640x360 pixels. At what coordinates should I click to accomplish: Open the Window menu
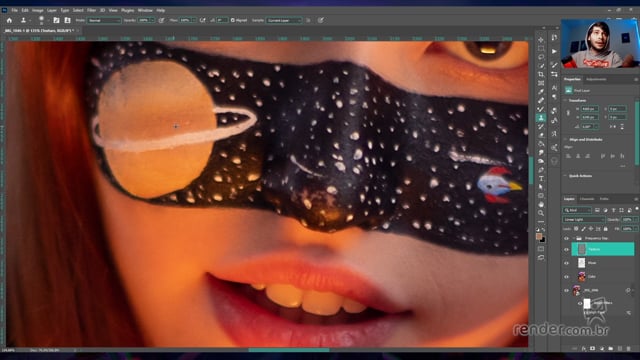click(x=145, y=10)
